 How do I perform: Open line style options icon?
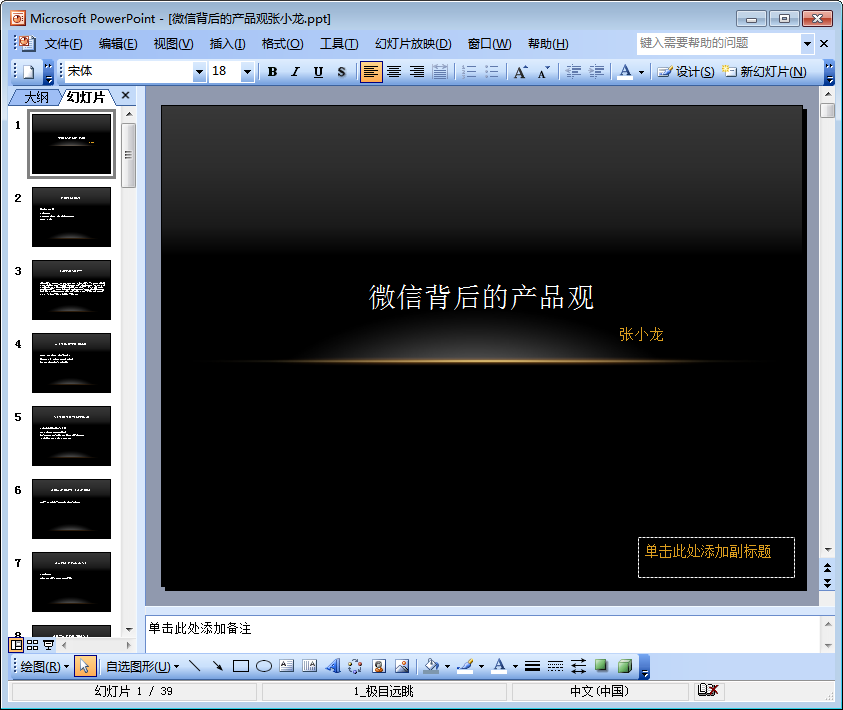point(532,666)
